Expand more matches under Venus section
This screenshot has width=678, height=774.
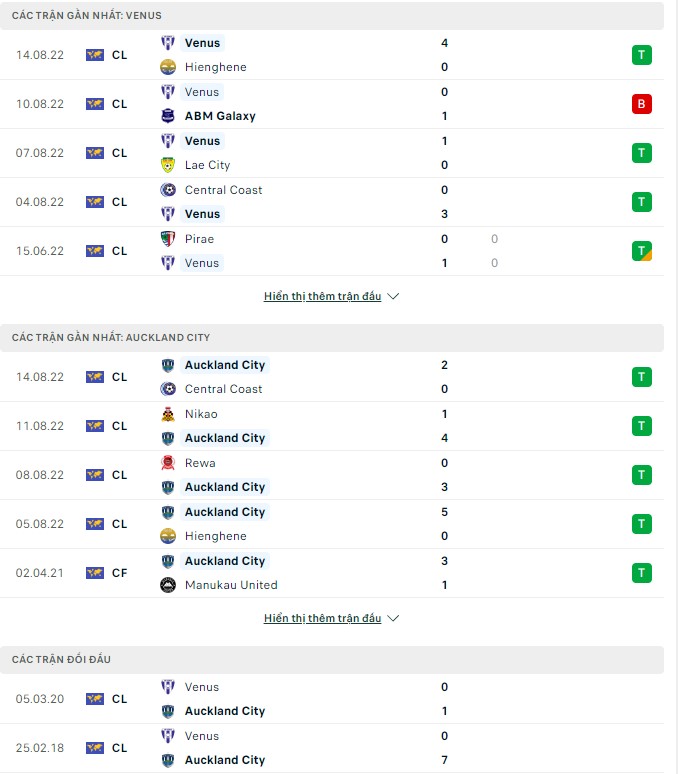(x=331, y=297)
